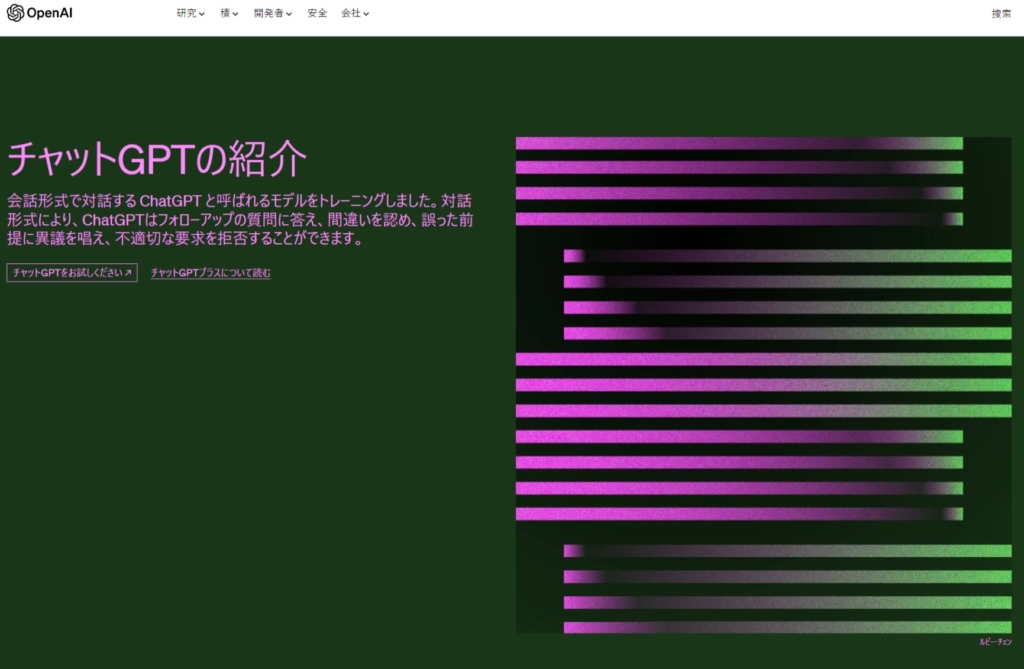Expand the 会社 menu
The image size is (1024, 669).
pos(351,13)
